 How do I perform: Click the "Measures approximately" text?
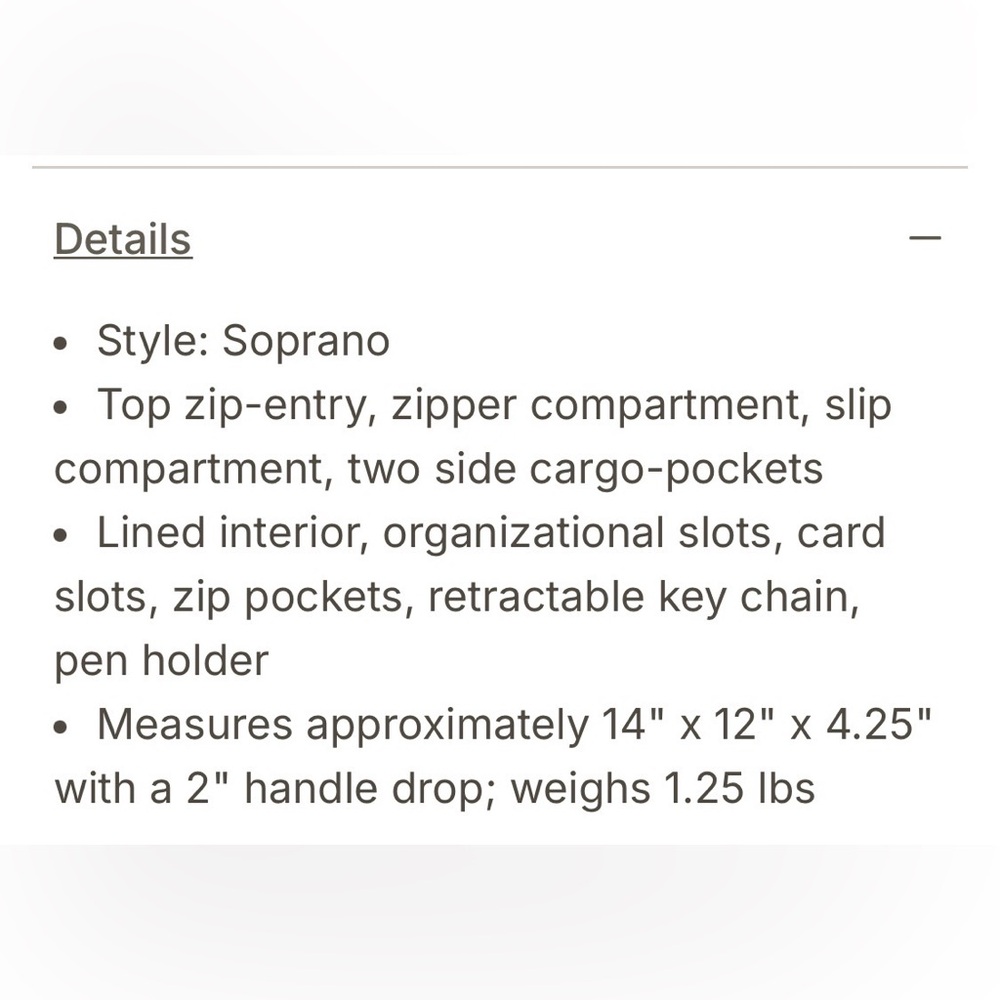click(343, 725)
